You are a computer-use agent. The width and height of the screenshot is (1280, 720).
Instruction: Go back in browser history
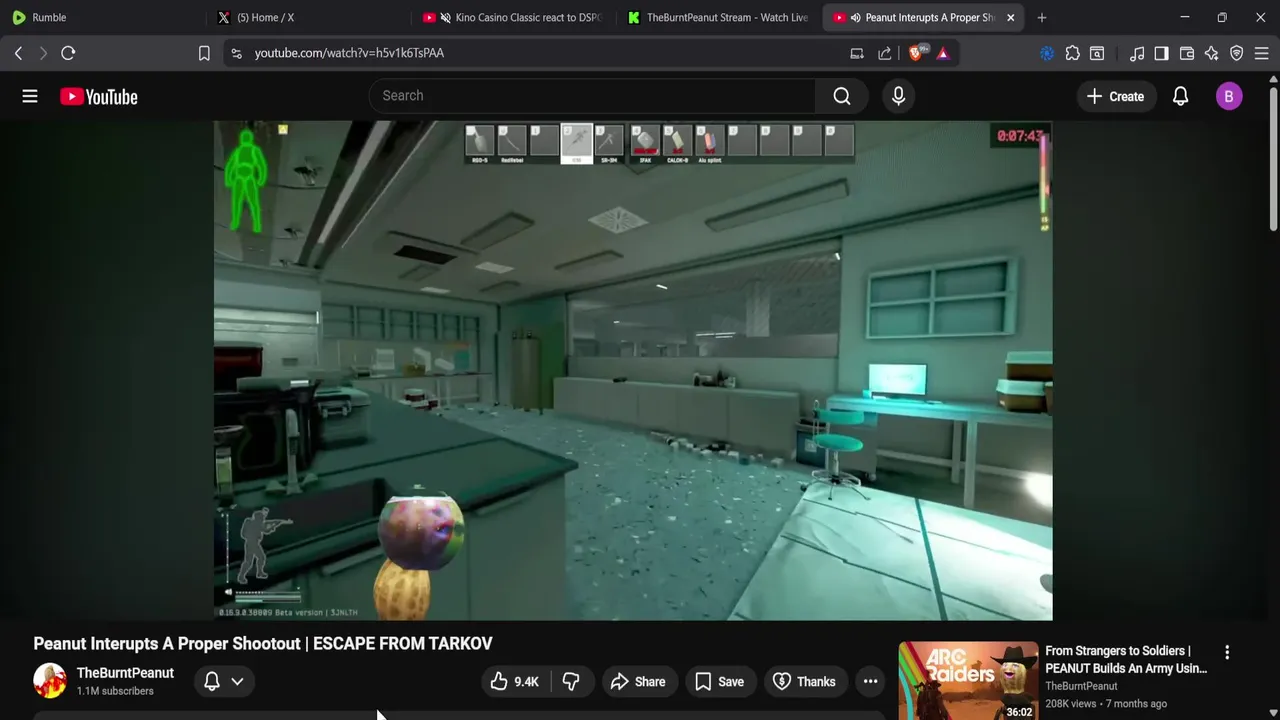click(x=18, y=53)
